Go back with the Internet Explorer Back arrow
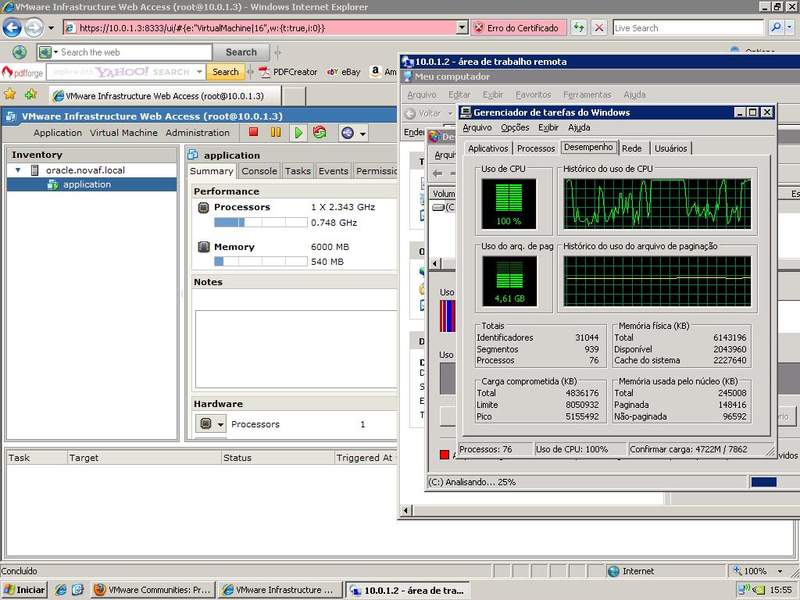The height and width of the screenshot is (600, 800). (x=12, y=28)
